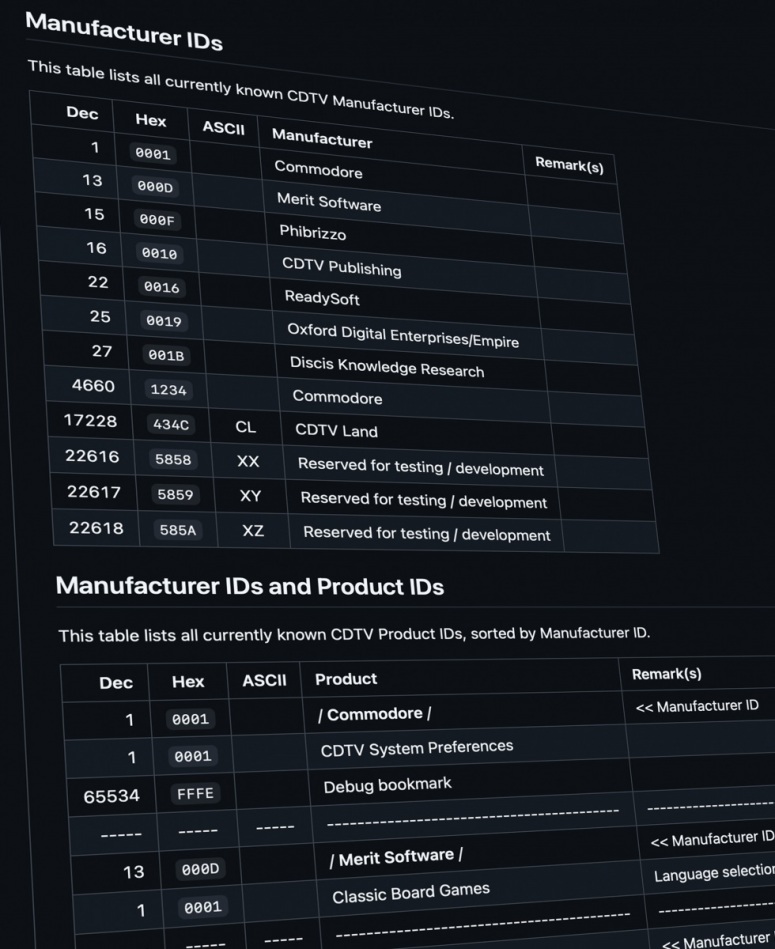This screenshot has width=775, height=949.
Task: Click the 'CDTV Publishing' cell
Action: (342, 266)
